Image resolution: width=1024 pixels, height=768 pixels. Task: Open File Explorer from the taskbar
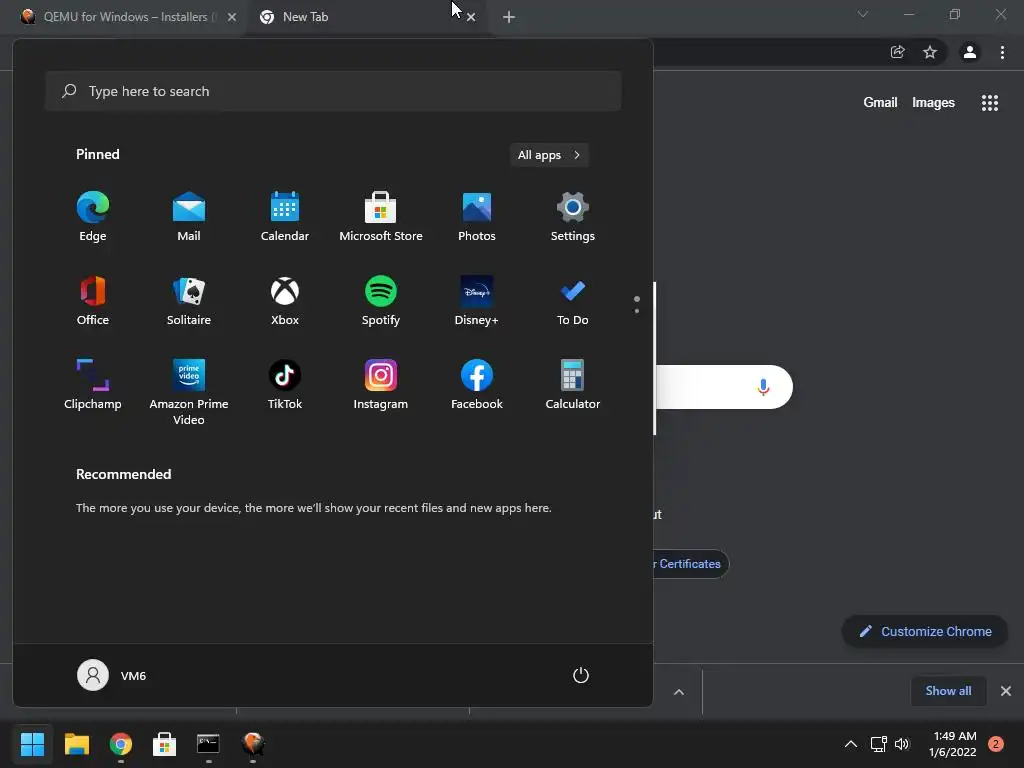tap(76, 744)
